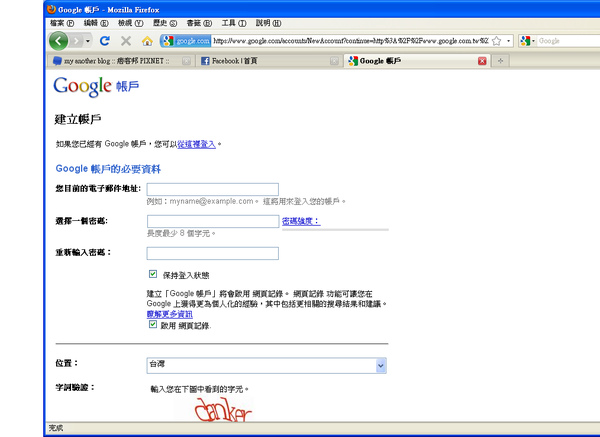Open the 書籤 (Bookmarks) menu
Viewport: 600px width, 437px height.
199,23
